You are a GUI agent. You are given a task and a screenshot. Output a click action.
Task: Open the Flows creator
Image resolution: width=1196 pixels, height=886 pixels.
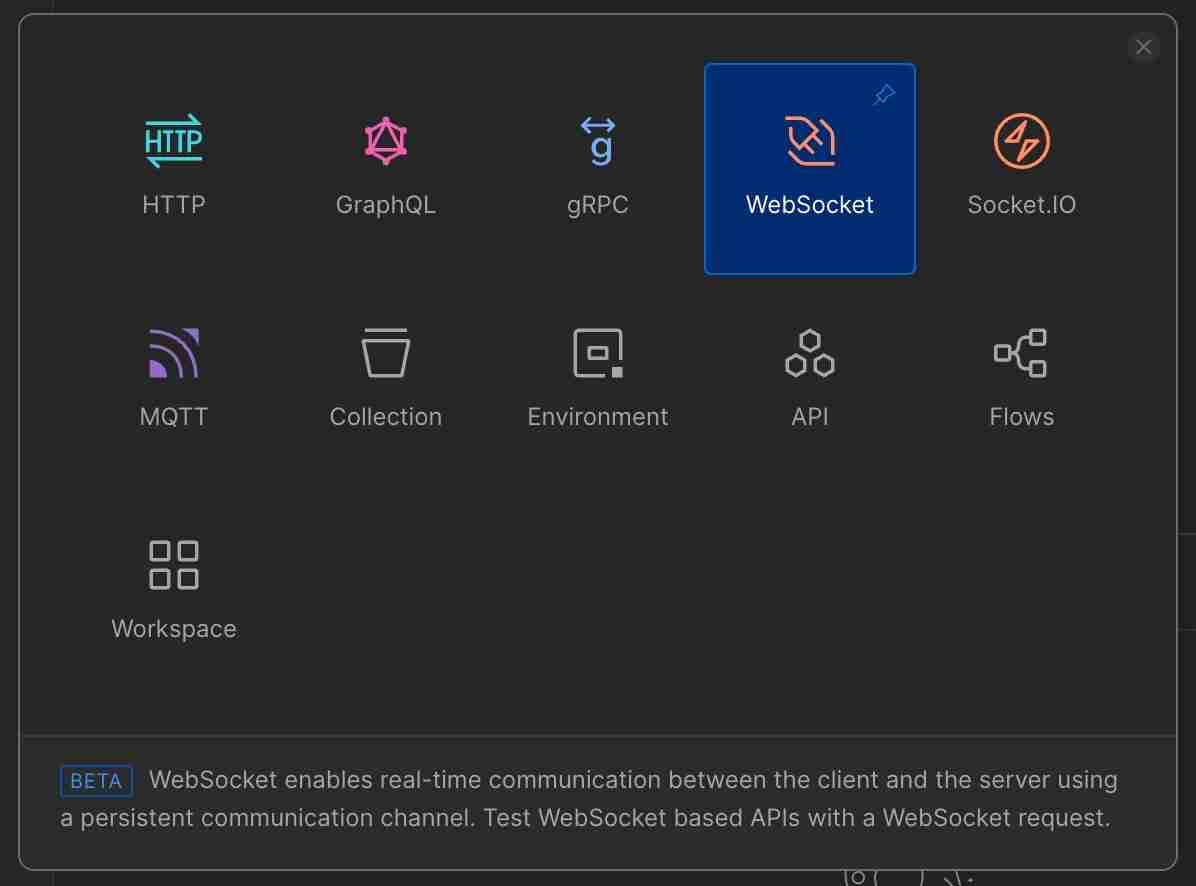point(1022,377)
